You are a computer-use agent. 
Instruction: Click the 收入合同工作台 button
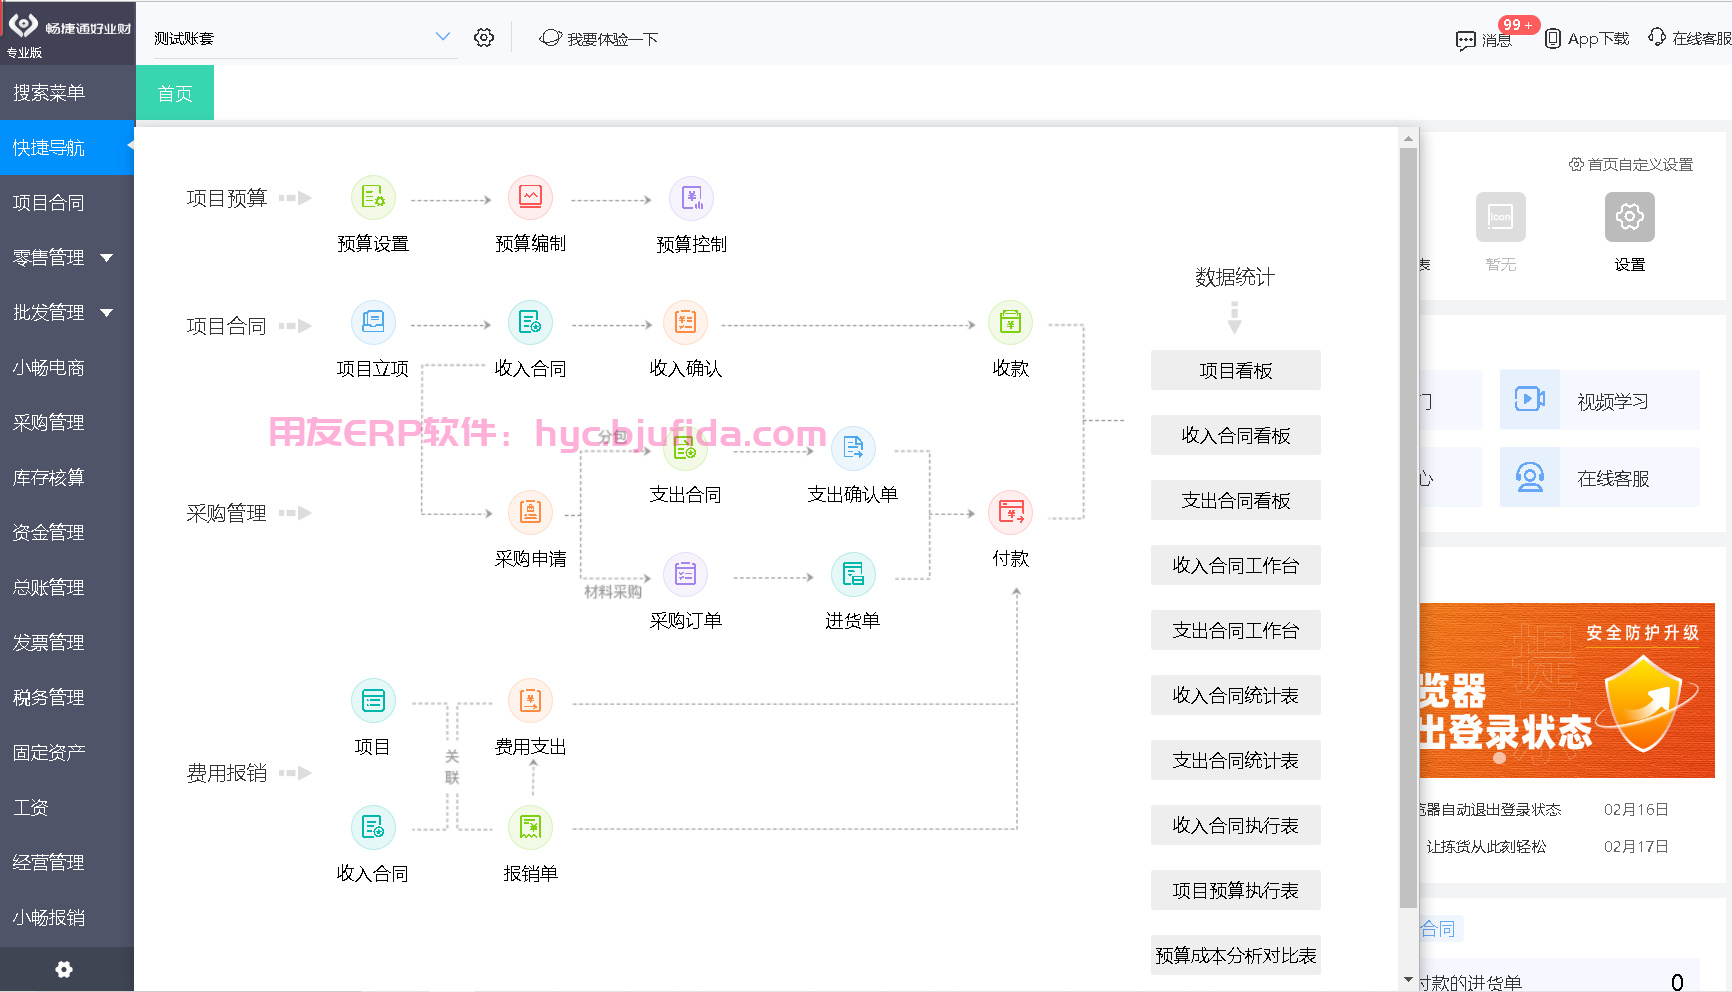tap(1236, 565)
